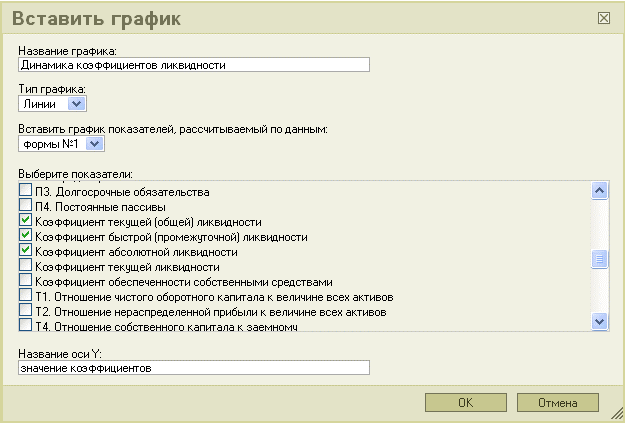Uncheck Коэффициент текущей (общей) ликвидности
The width and height of the screenshot is (625, 423).
[x=26, y=221]
